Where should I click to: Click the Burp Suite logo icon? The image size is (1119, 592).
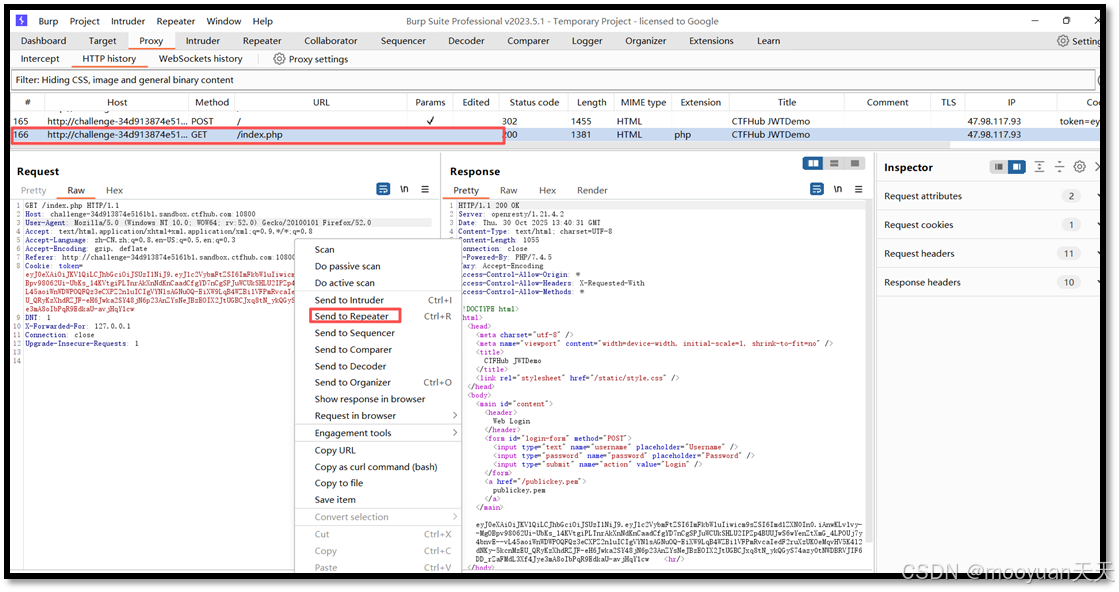(x=21, y=21)
